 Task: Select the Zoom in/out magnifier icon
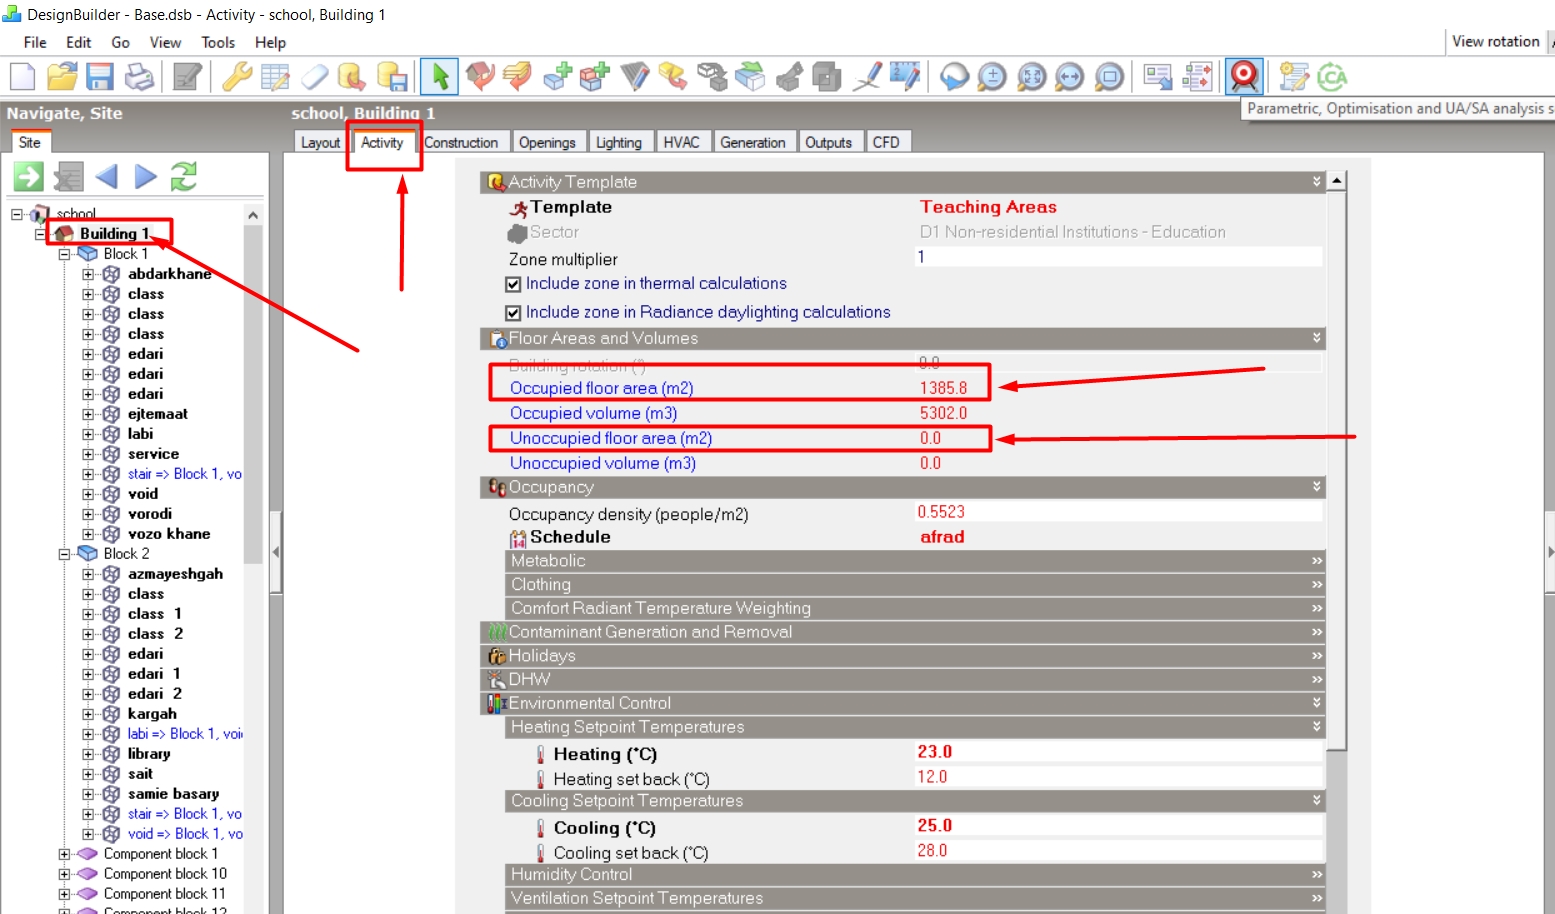(992, 76)
